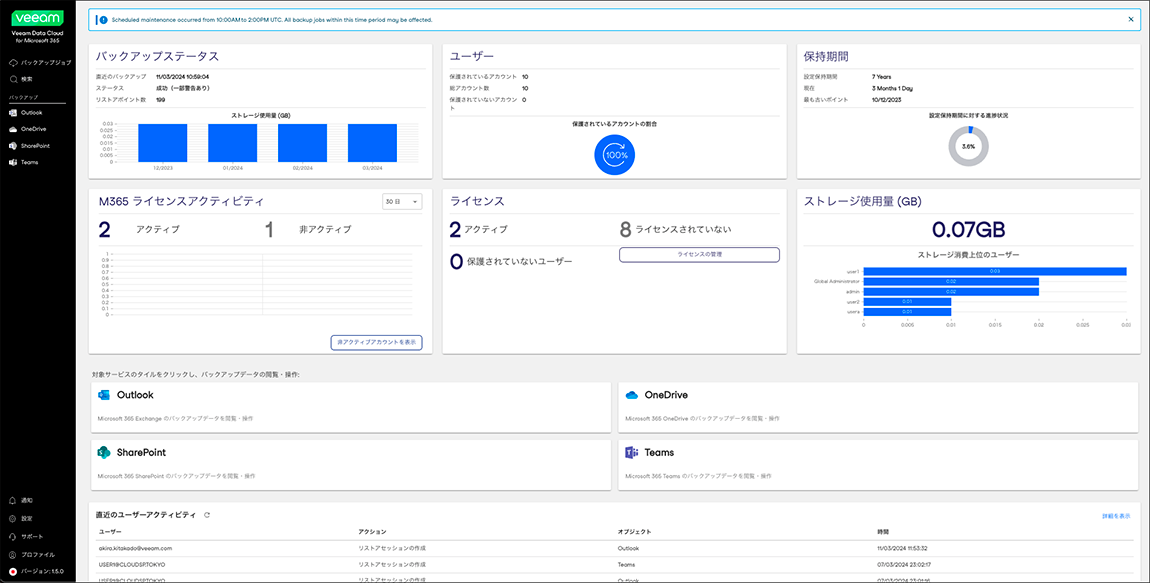Click user1 storage consumption bar

click(x=995, y=271)
